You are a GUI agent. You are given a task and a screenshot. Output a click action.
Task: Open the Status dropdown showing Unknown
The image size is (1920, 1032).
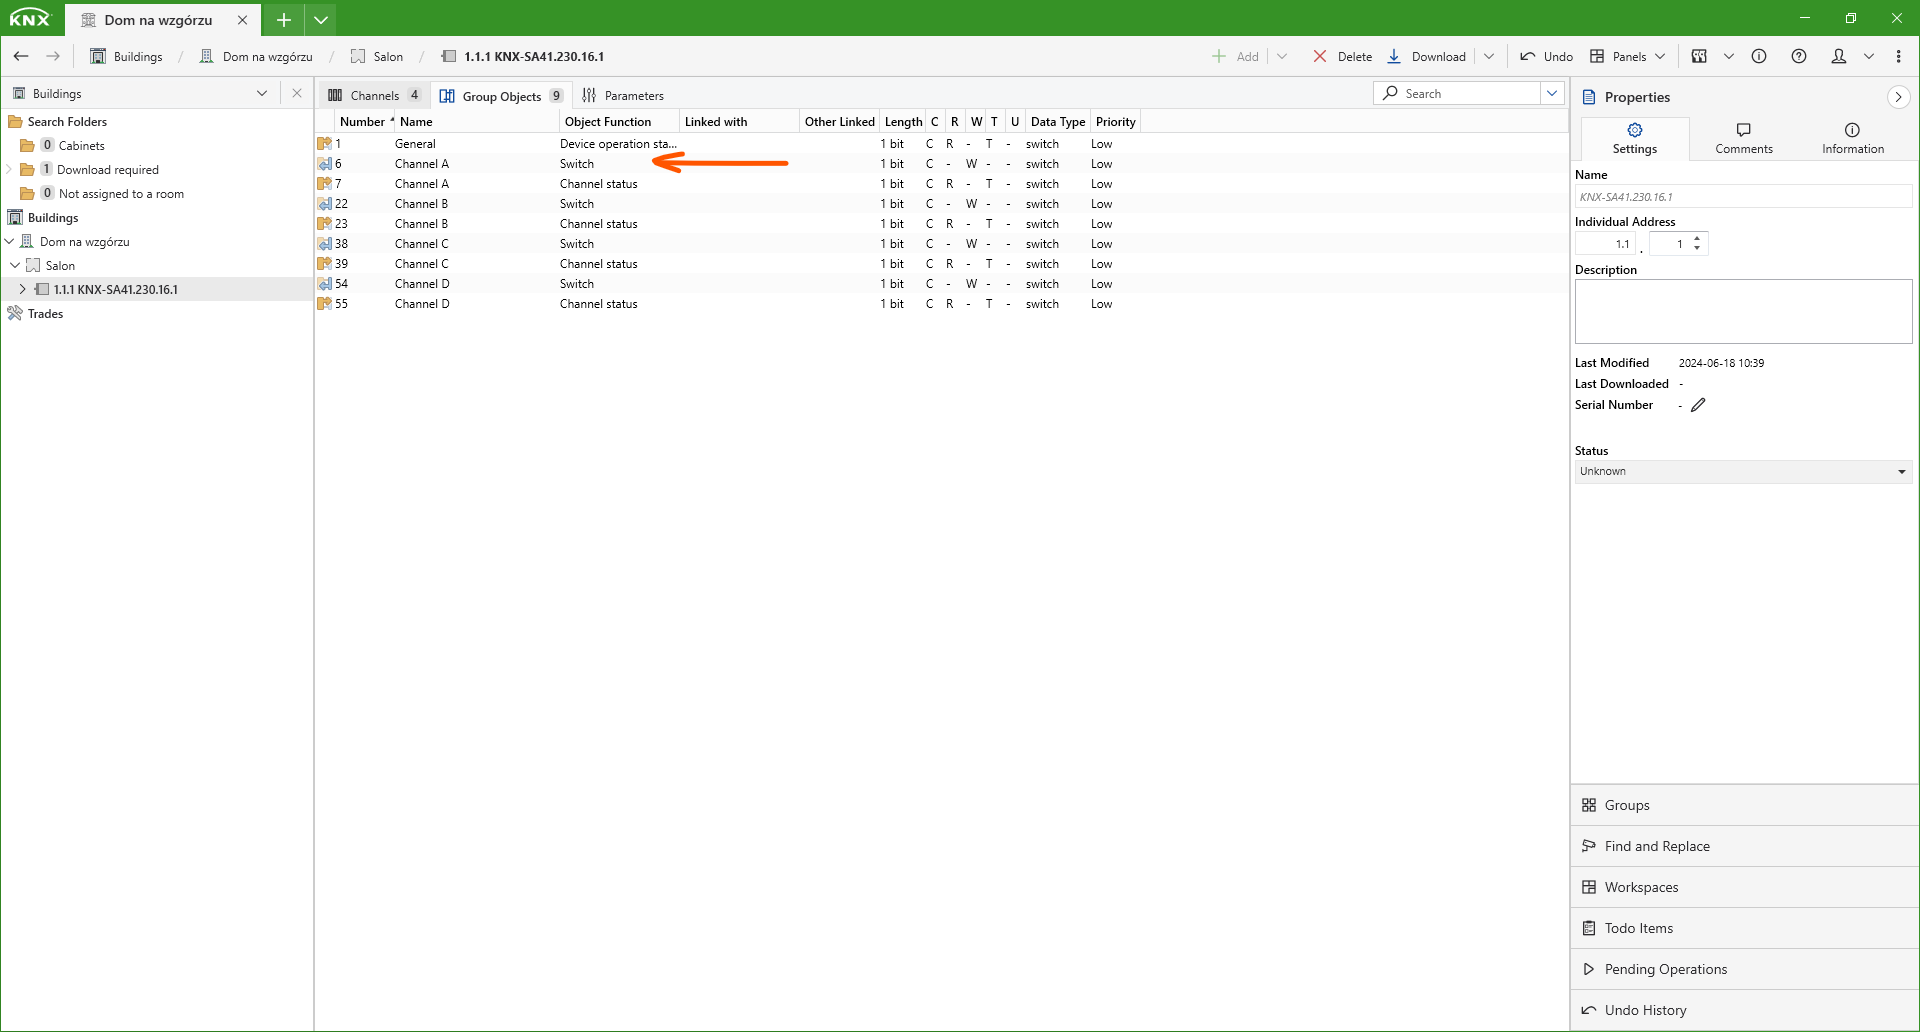point(1742,471)
